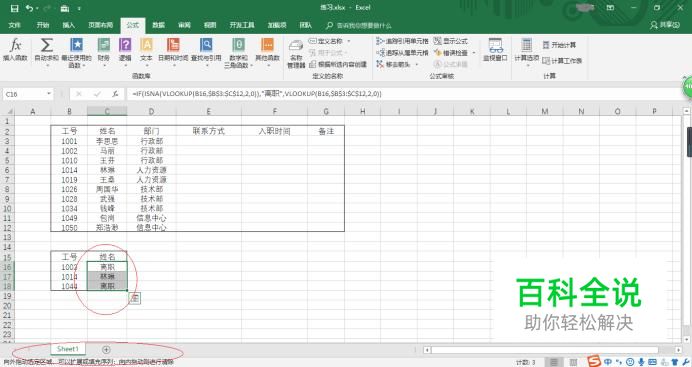Switch to the Insert (插入) tab
Screen dimensions: 692x367
click(x=68, y=25)
